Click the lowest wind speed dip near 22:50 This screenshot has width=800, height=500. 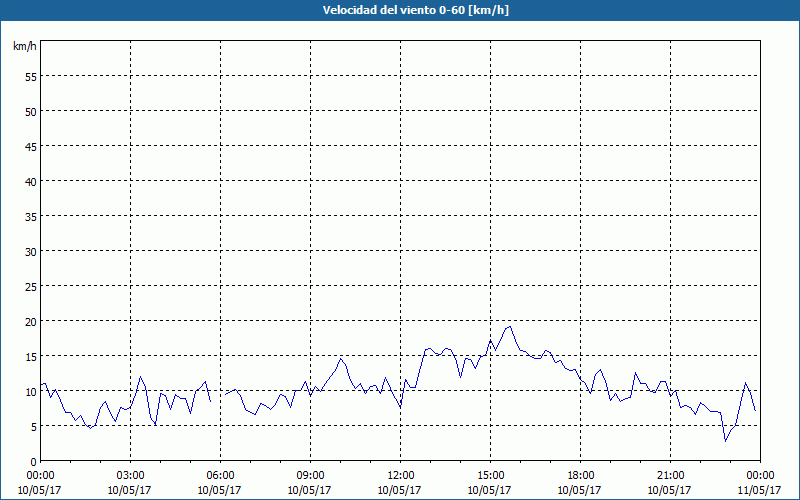tap(725, 441)
